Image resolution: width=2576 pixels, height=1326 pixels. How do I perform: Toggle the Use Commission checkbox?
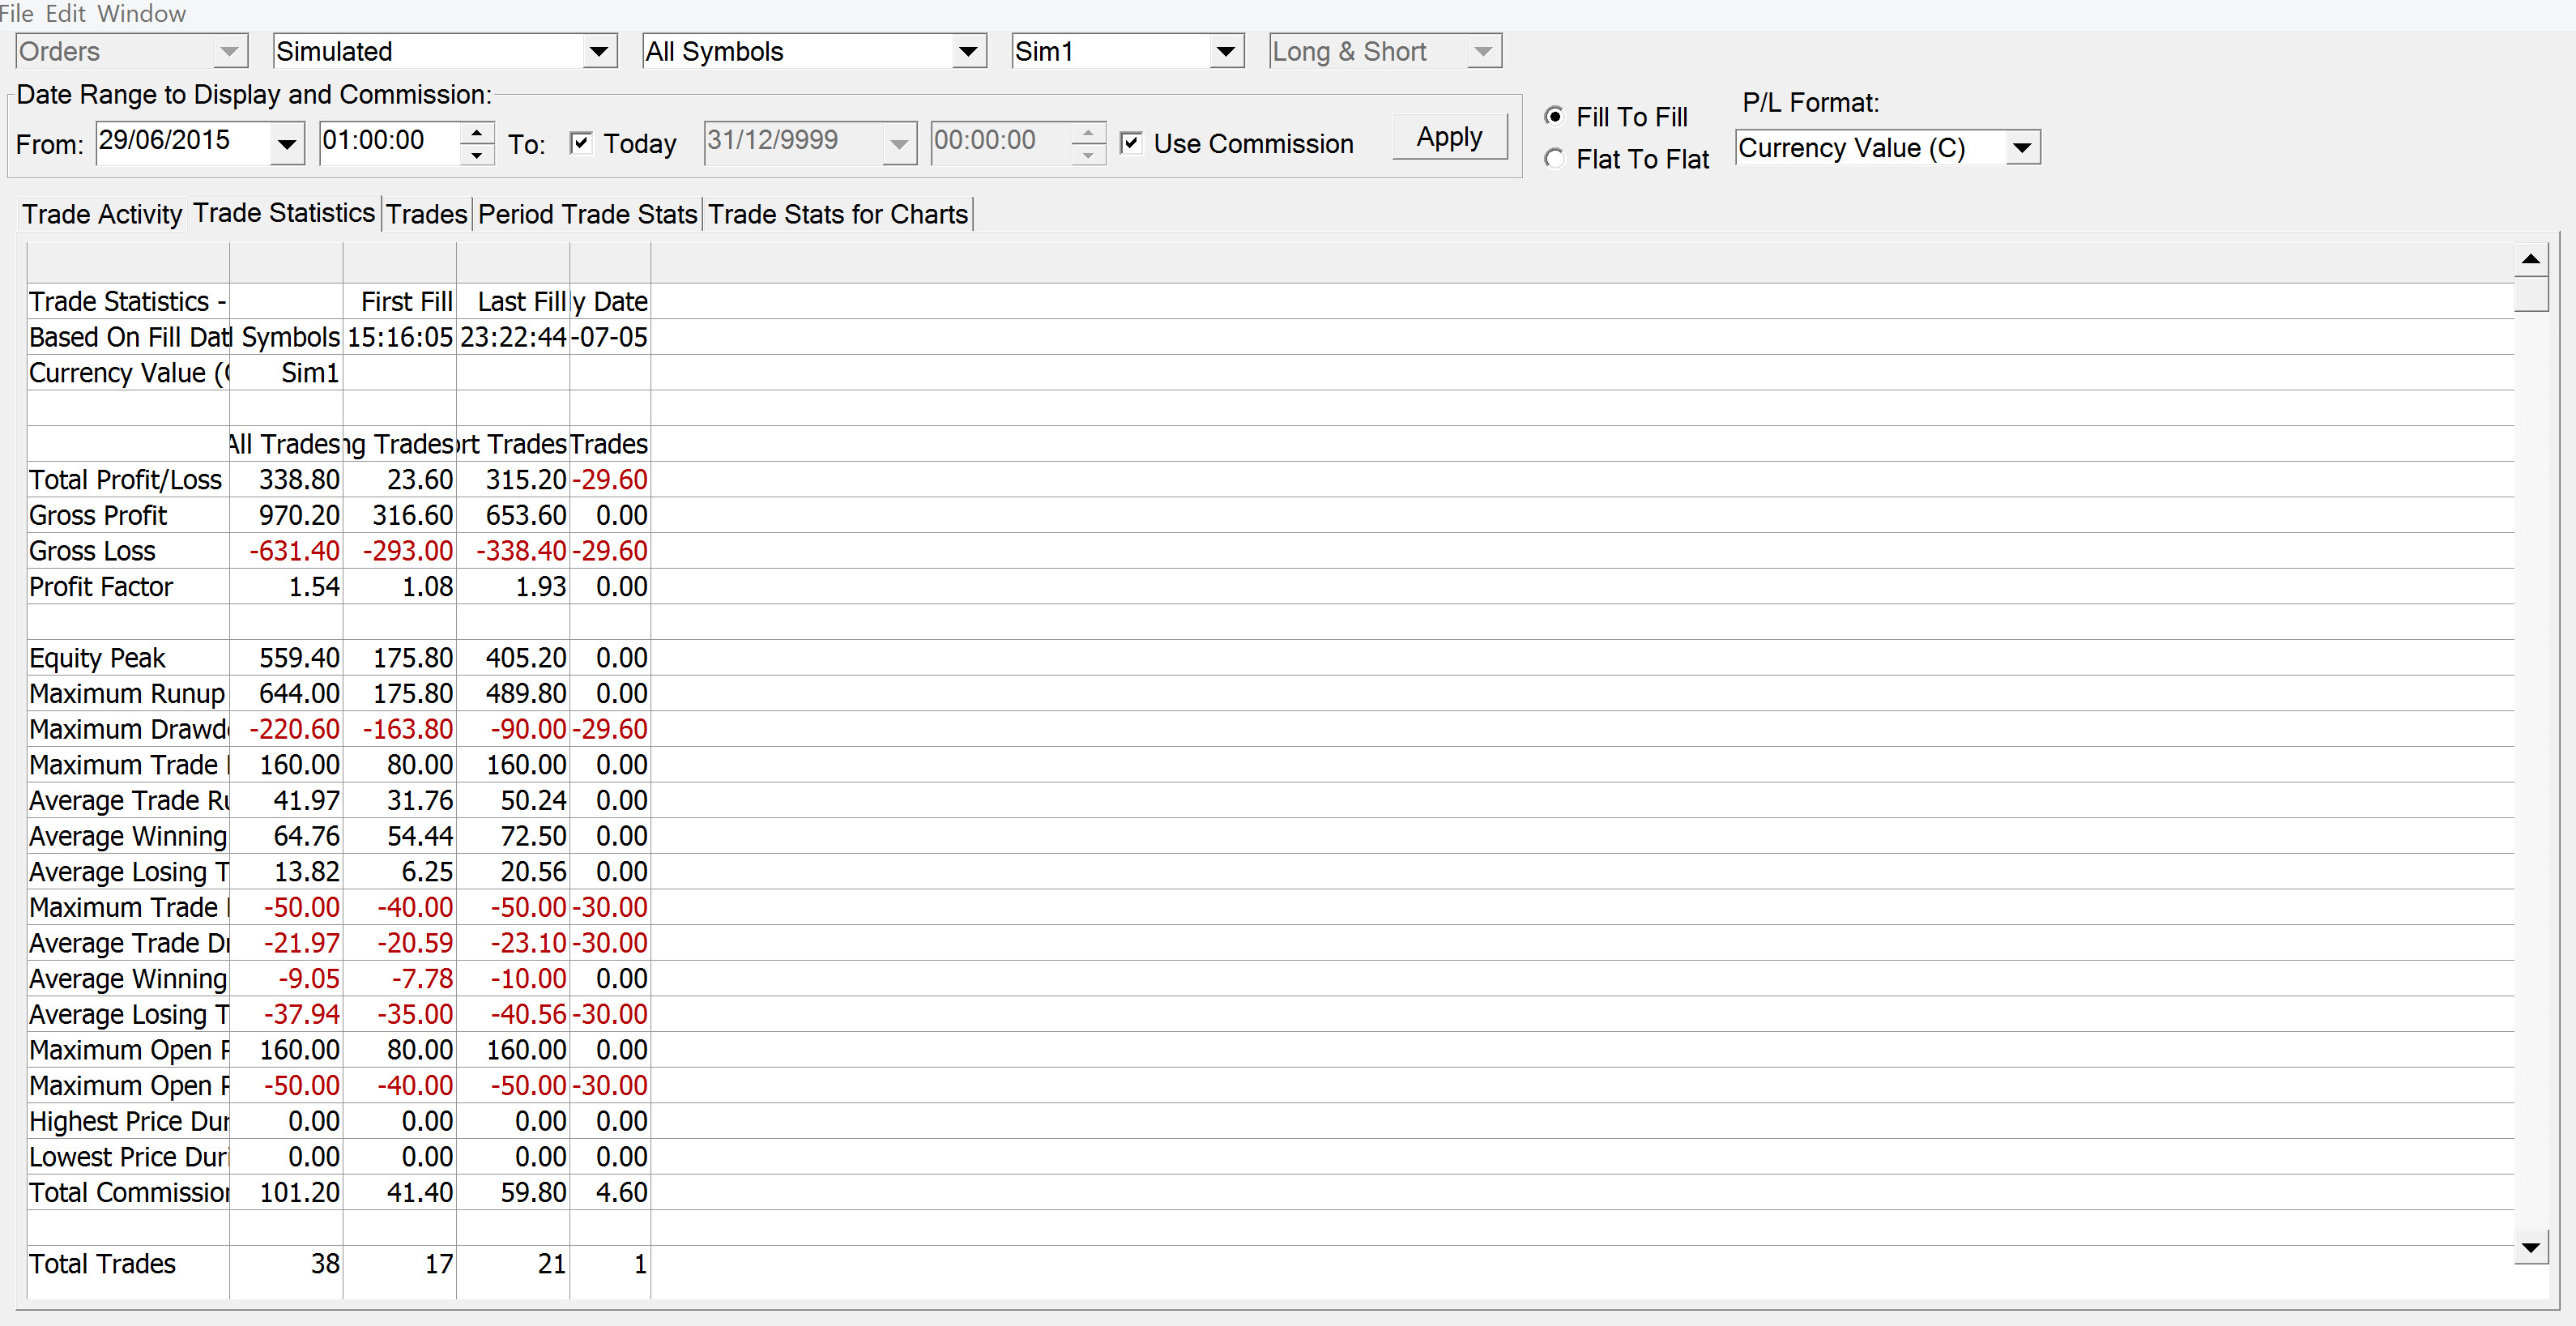click(x=1131, y=143)
